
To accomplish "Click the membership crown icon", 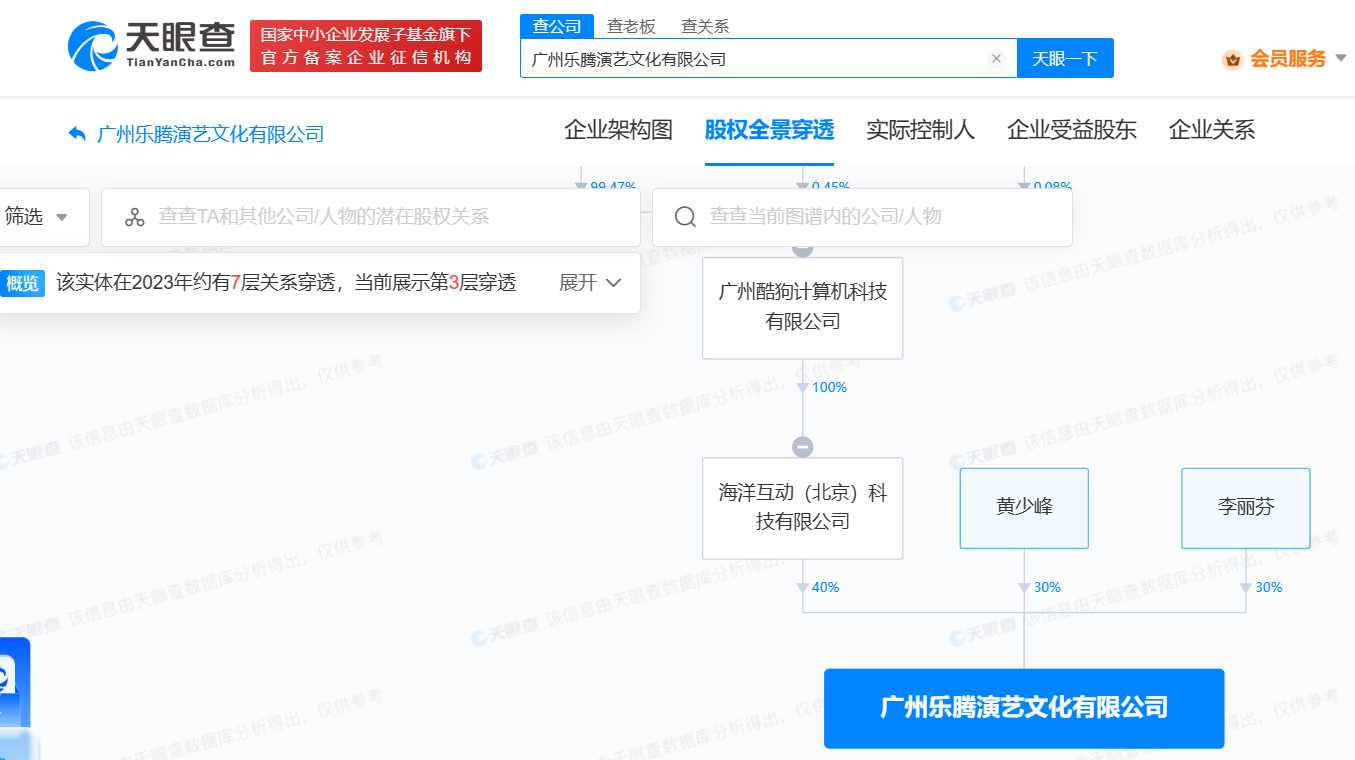I will point(1233,60).
